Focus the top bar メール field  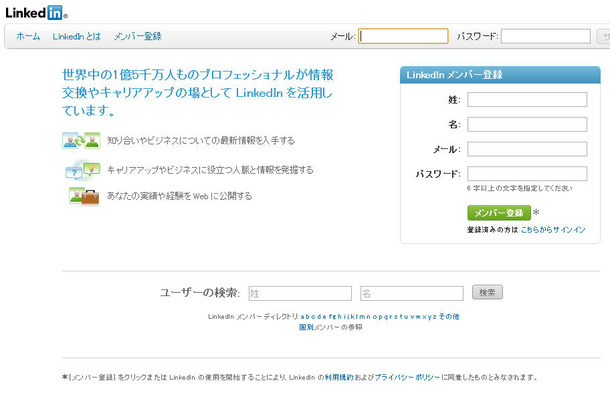(x=403, y=36)
